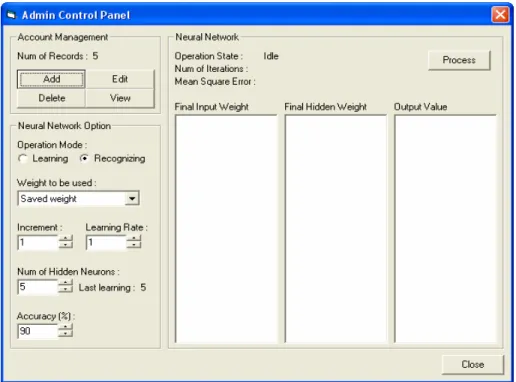
Task: Close the Admin Control Panel window
Action: pyautogui.click(x=500, y=15)
